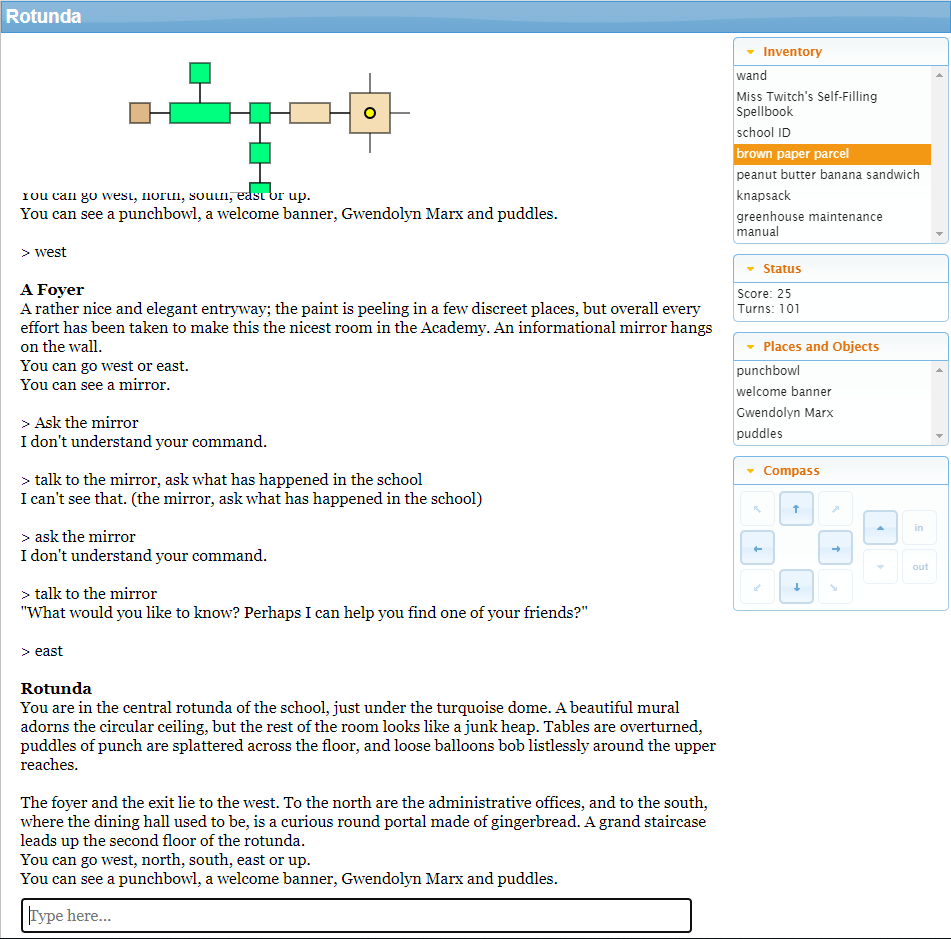Click the southwest compass arrow
The image size is (951, 939).
[757, 587]
